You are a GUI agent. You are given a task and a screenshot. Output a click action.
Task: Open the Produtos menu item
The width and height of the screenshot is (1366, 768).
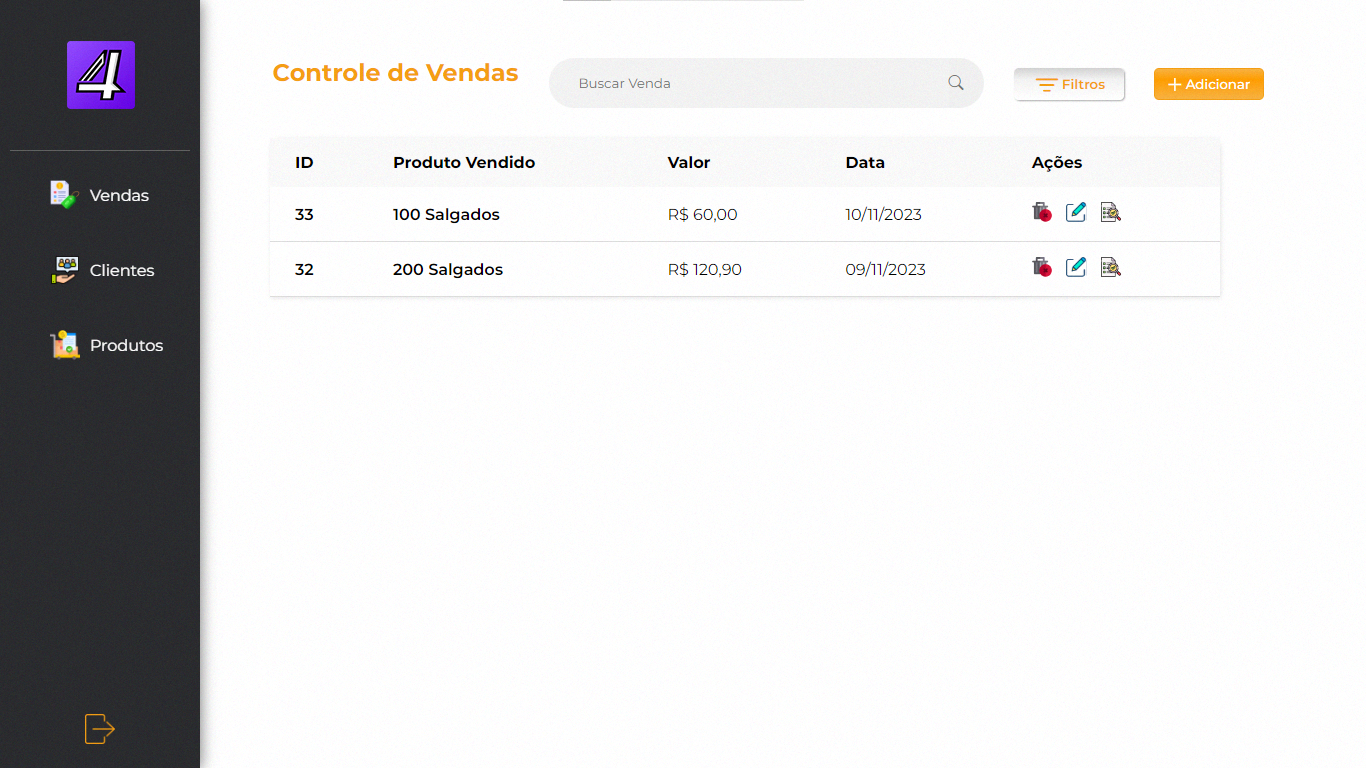coord(106,345)
